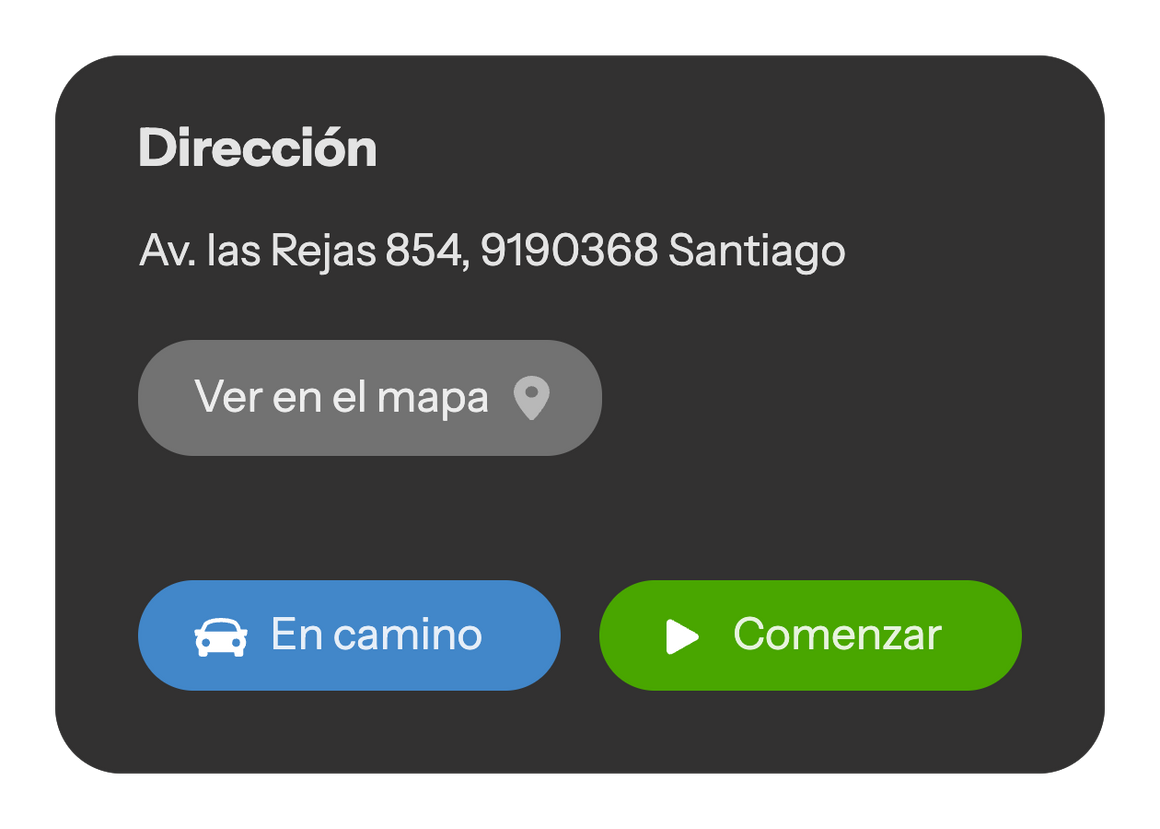Click the word Santiago in address
This screenshot has width=1160, height=829.
click(x=756, y=251)
